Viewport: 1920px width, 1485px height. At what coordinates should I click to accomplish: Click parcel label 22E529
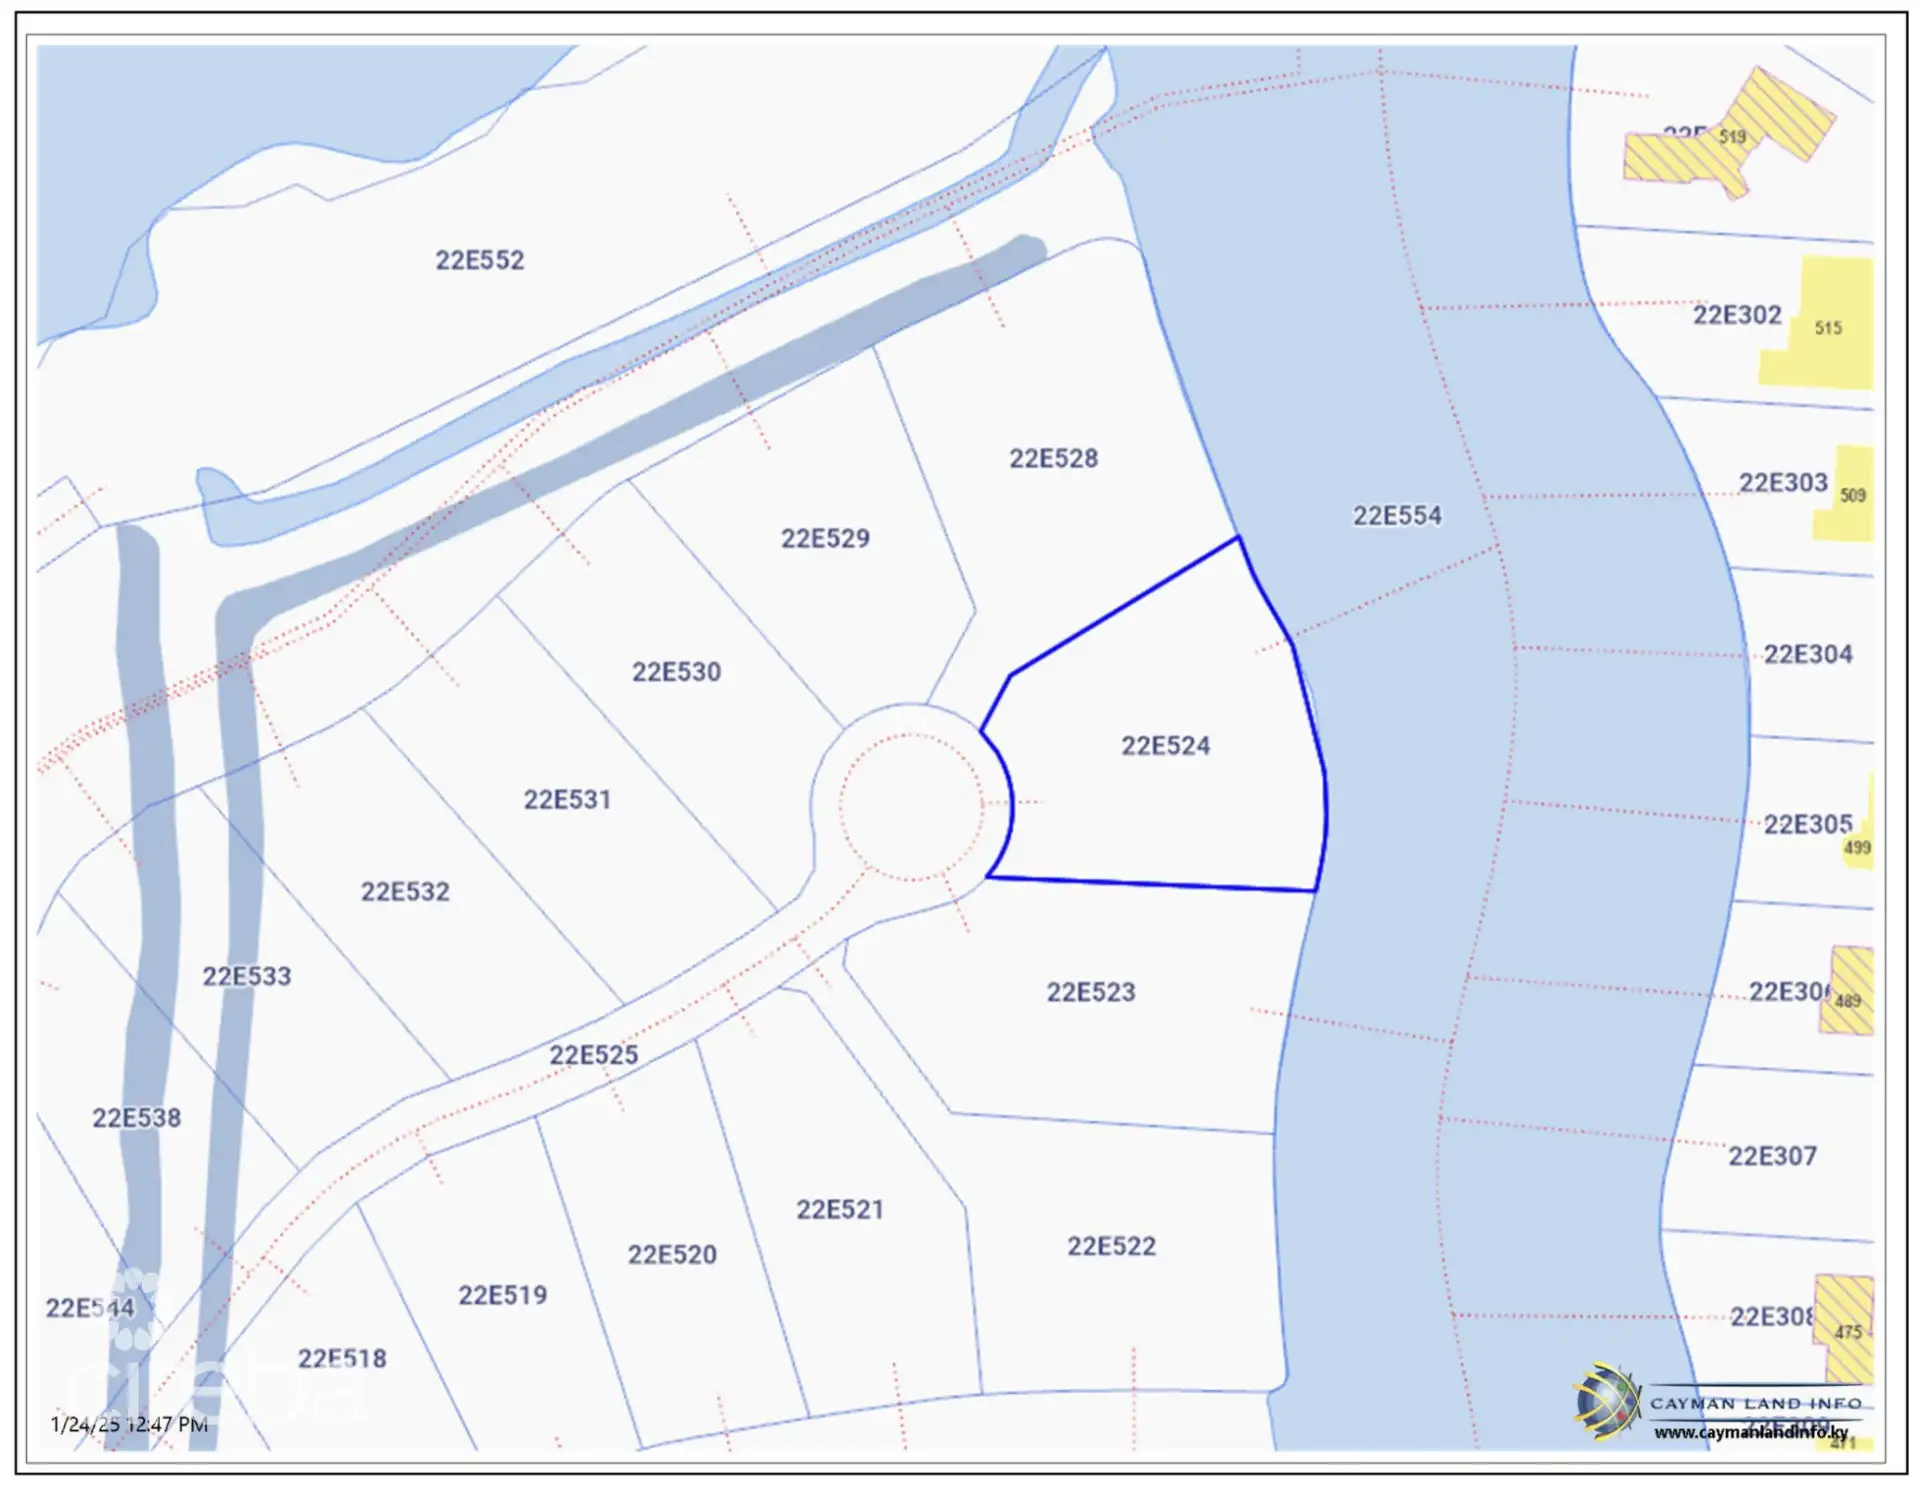(825, 539)
